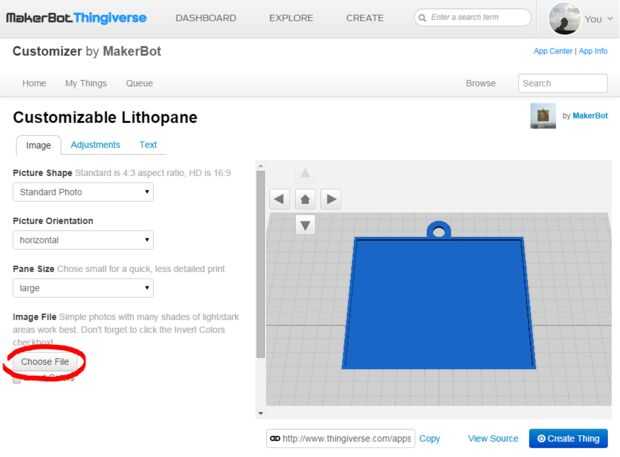Switch to the Text tab
The width and height of the screenshot is (620, 457).
click(x=148, y=145)
